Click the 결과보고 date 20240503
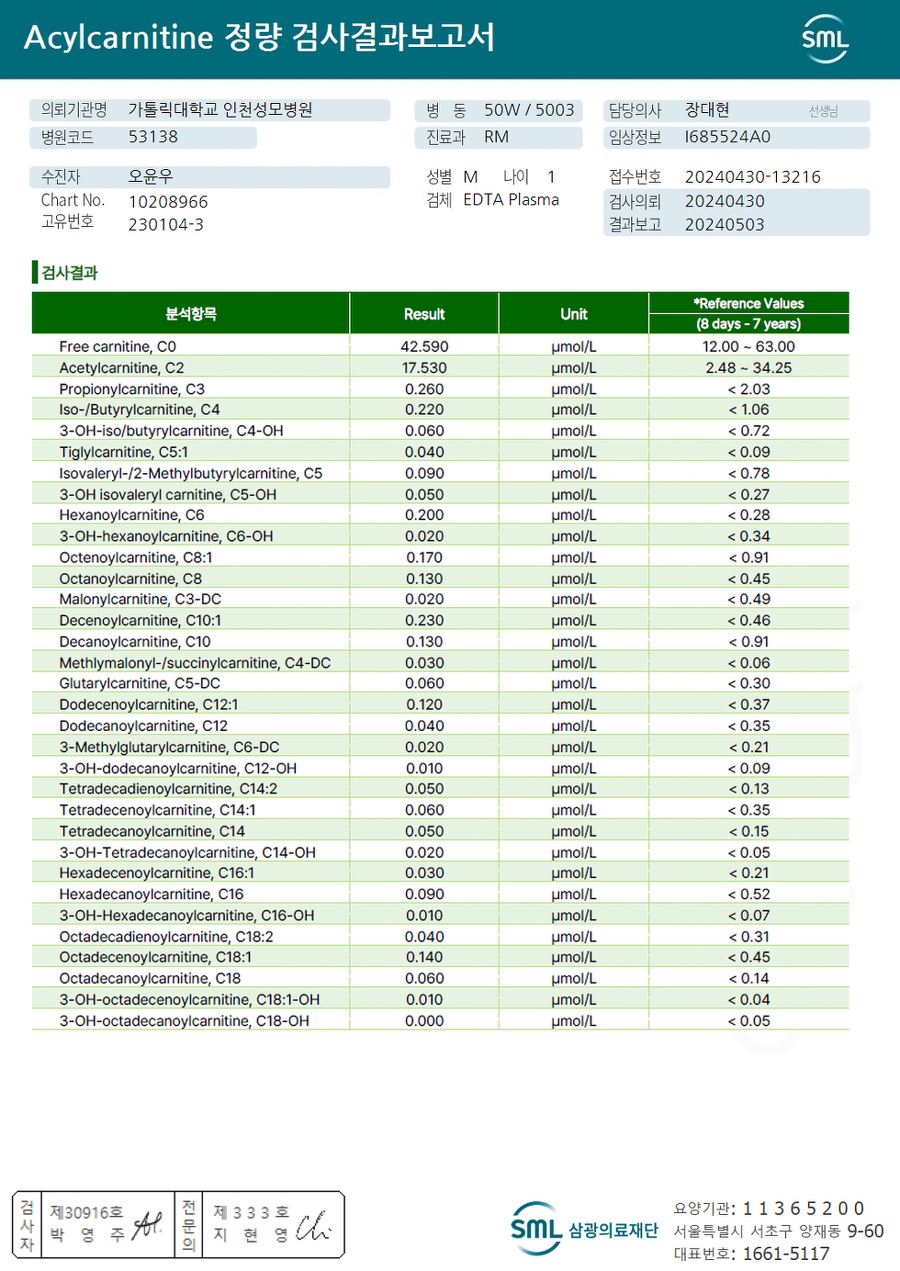The width and height of the screenshot is (900, 1271). click(x=725, y=225)
